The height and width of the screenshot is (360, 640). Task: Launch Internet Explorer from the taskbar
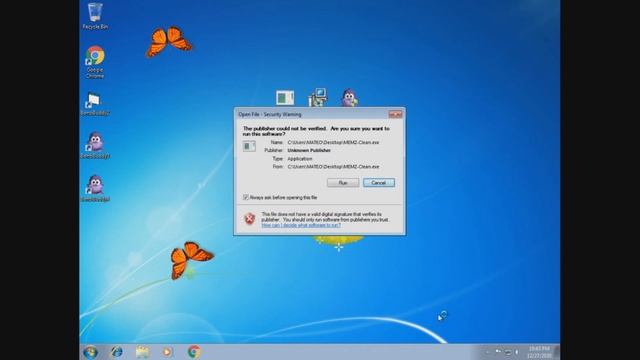(x=117, y=352)
